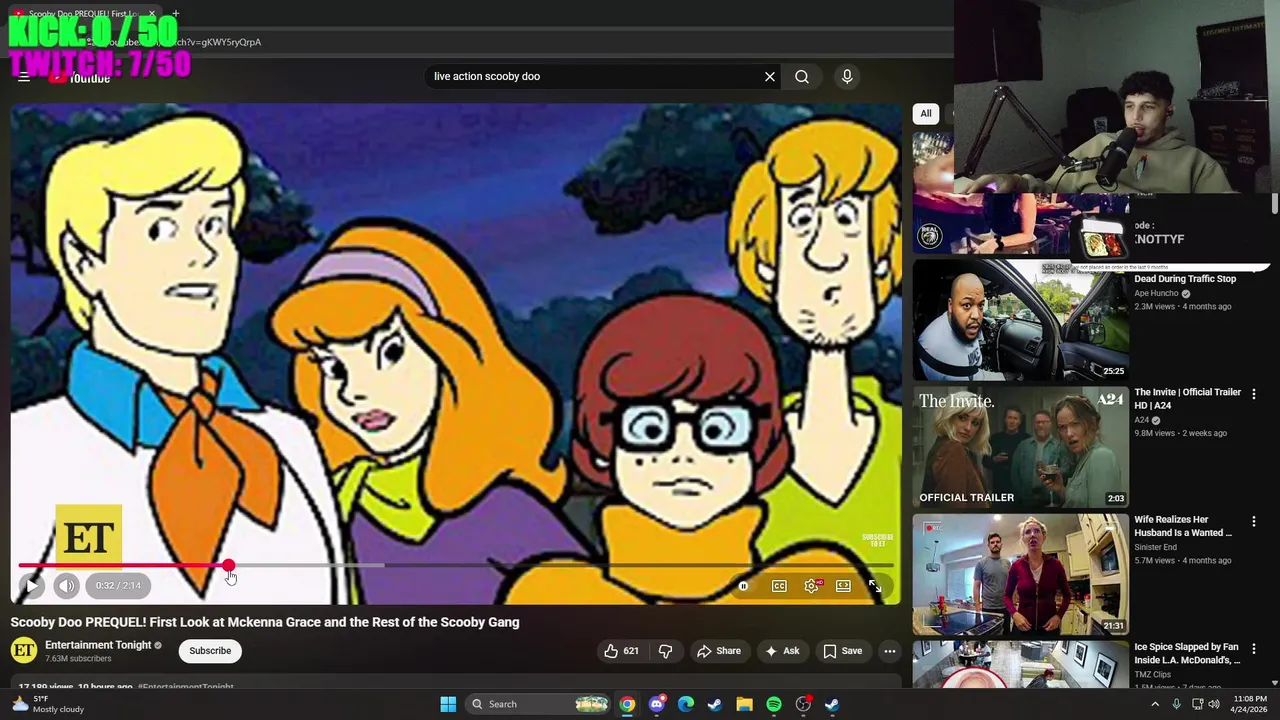Viewport: 1280px width, 720px height.
Task: Open first Steam icon next to Edge
Action: tap(715, 704)
